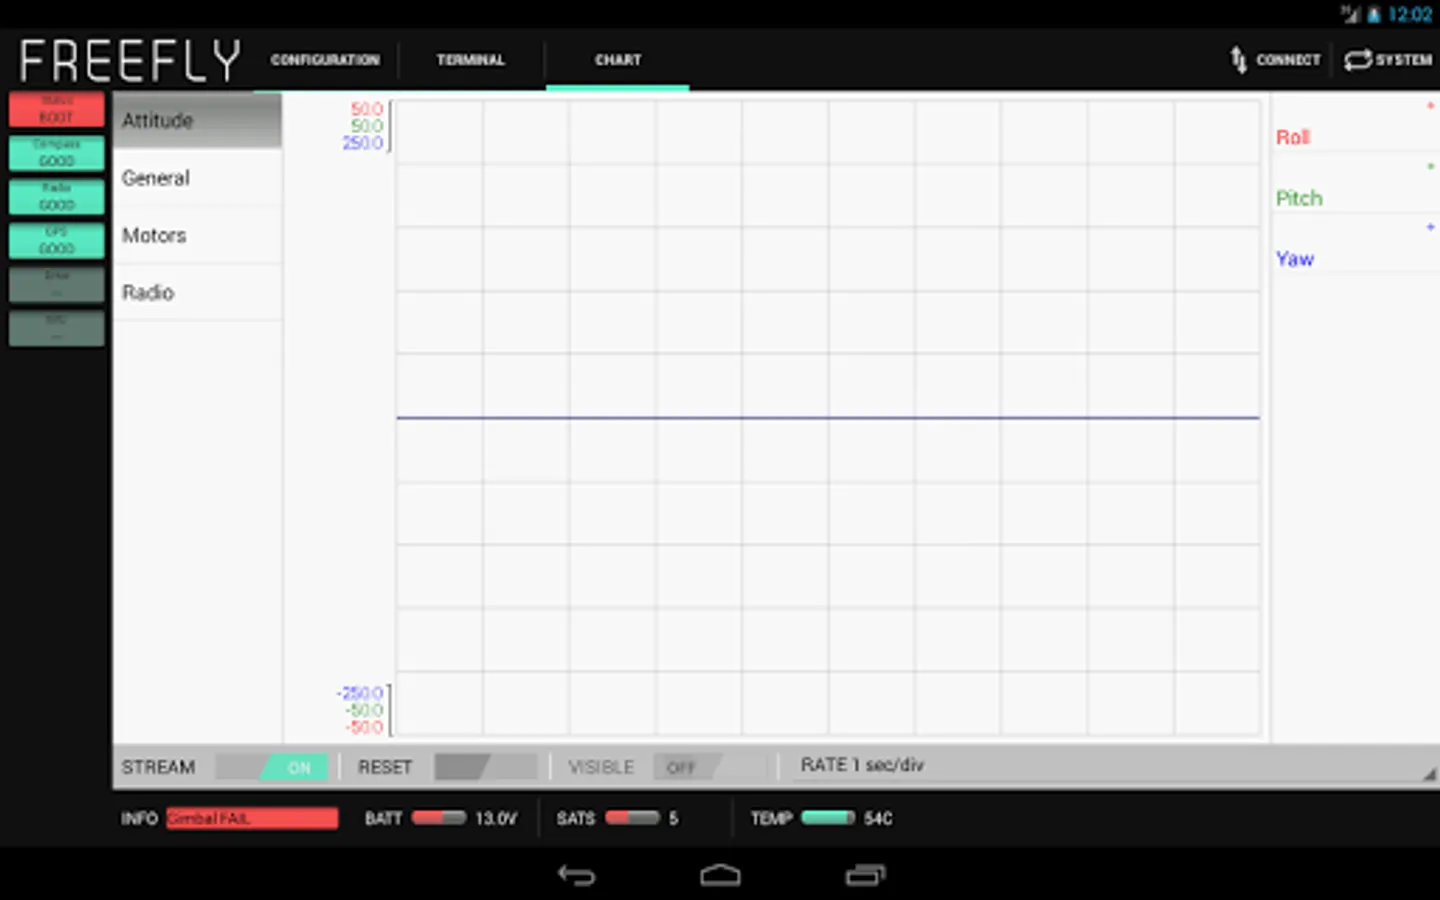Click the 54C temperature reading
This screenshot has width=1440, height=900.
tap(878, 818)
